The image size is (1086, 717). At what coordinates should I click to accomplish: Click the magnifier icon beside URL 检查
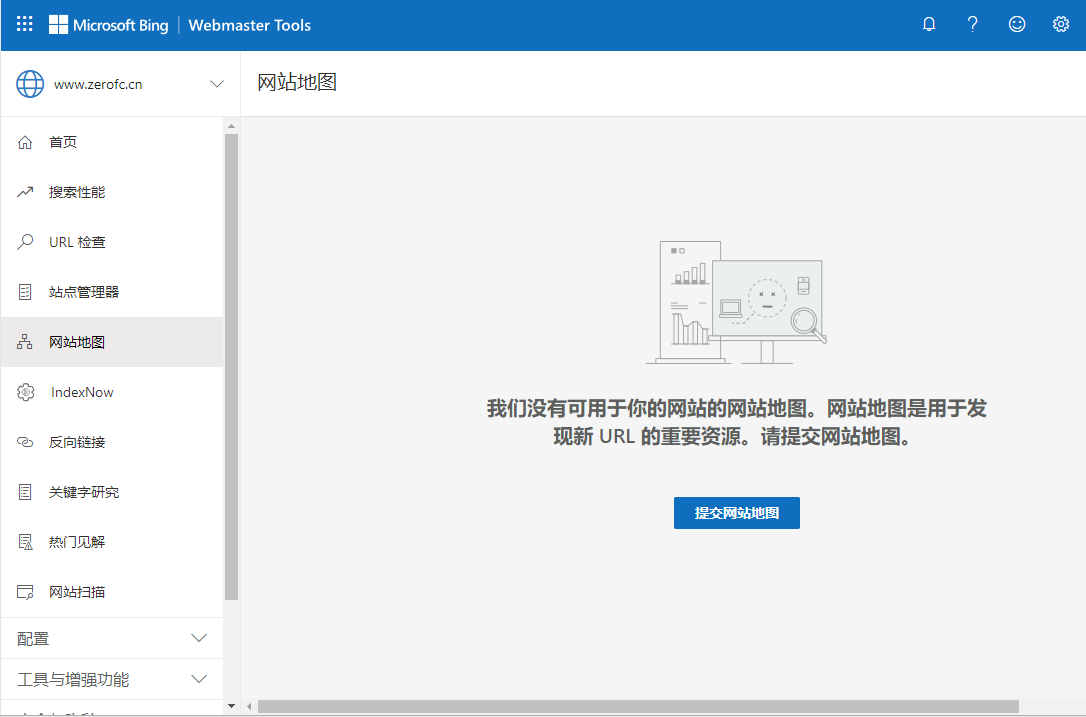(x=25, y=242)
